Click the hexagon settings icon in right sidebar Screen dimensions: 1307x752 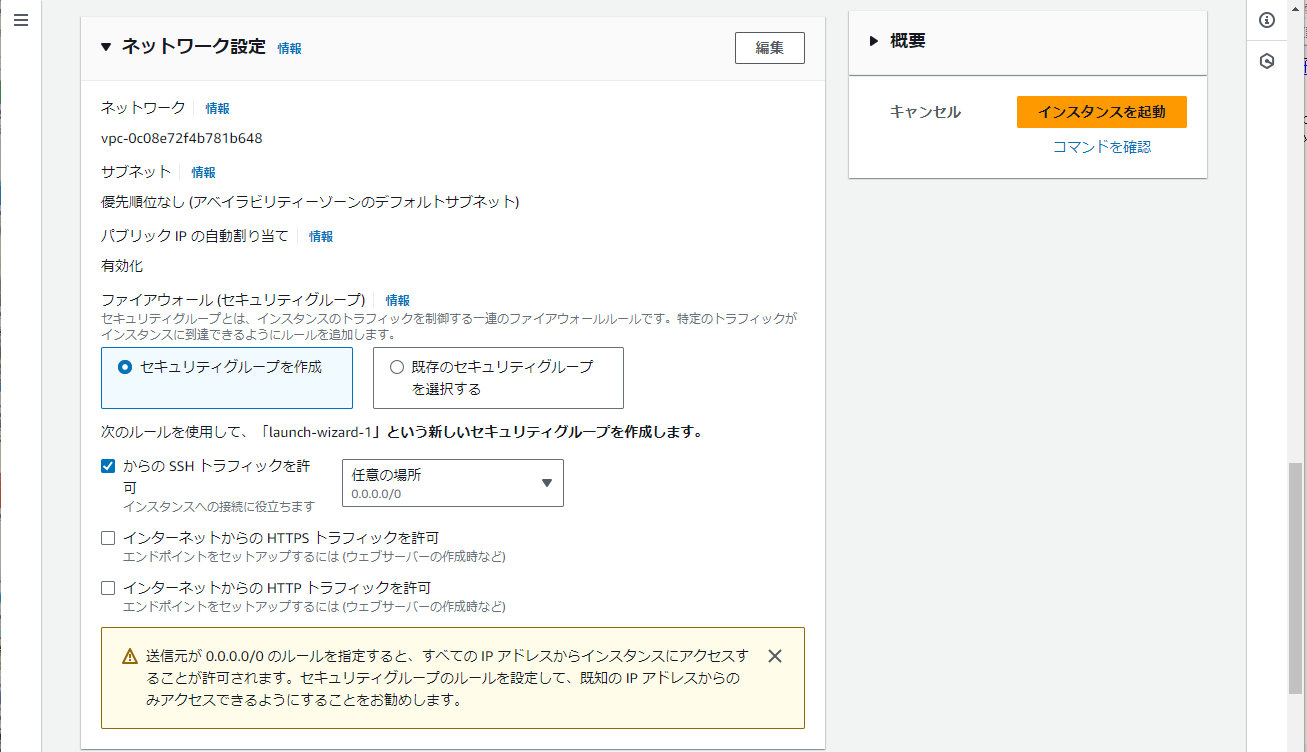(1267, 62)
